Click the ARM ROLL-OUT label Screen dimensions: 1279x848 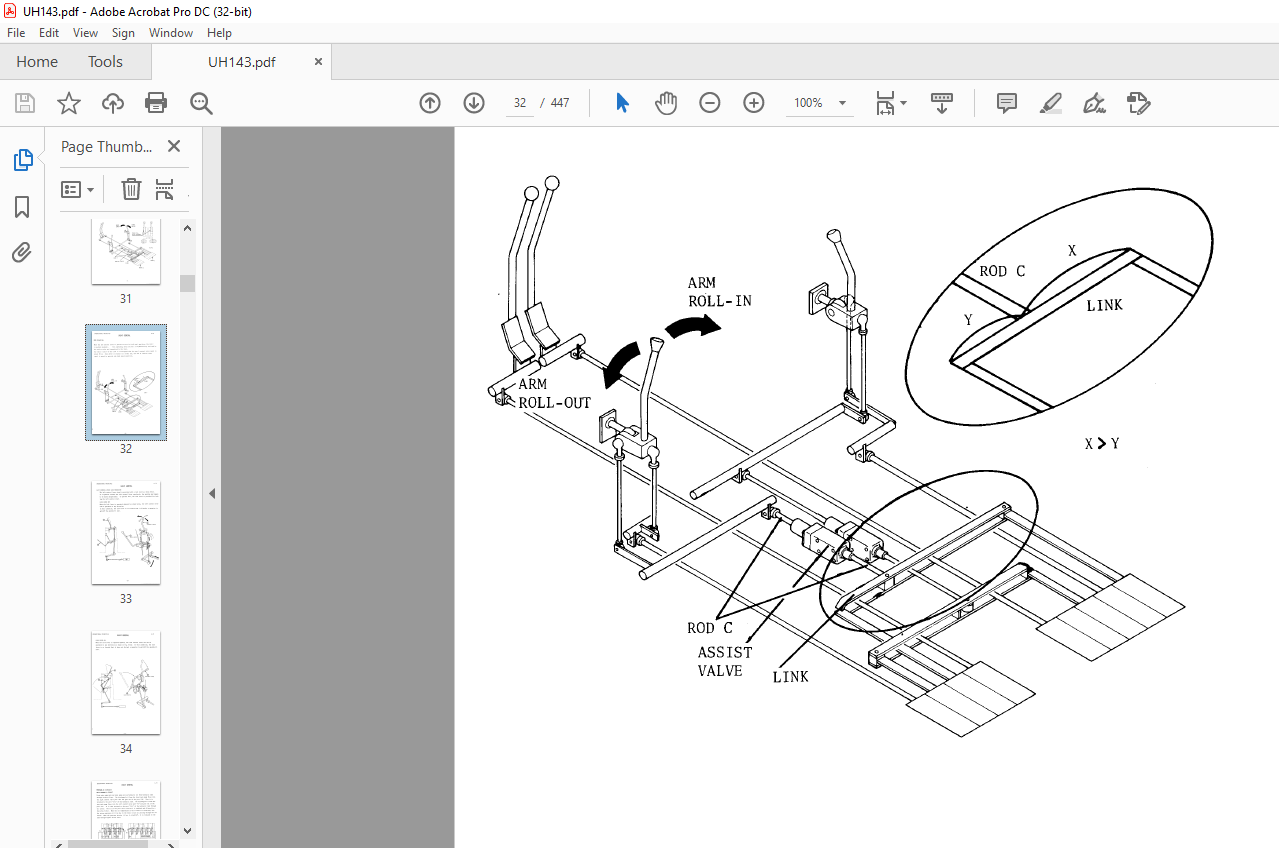point(554,393)
